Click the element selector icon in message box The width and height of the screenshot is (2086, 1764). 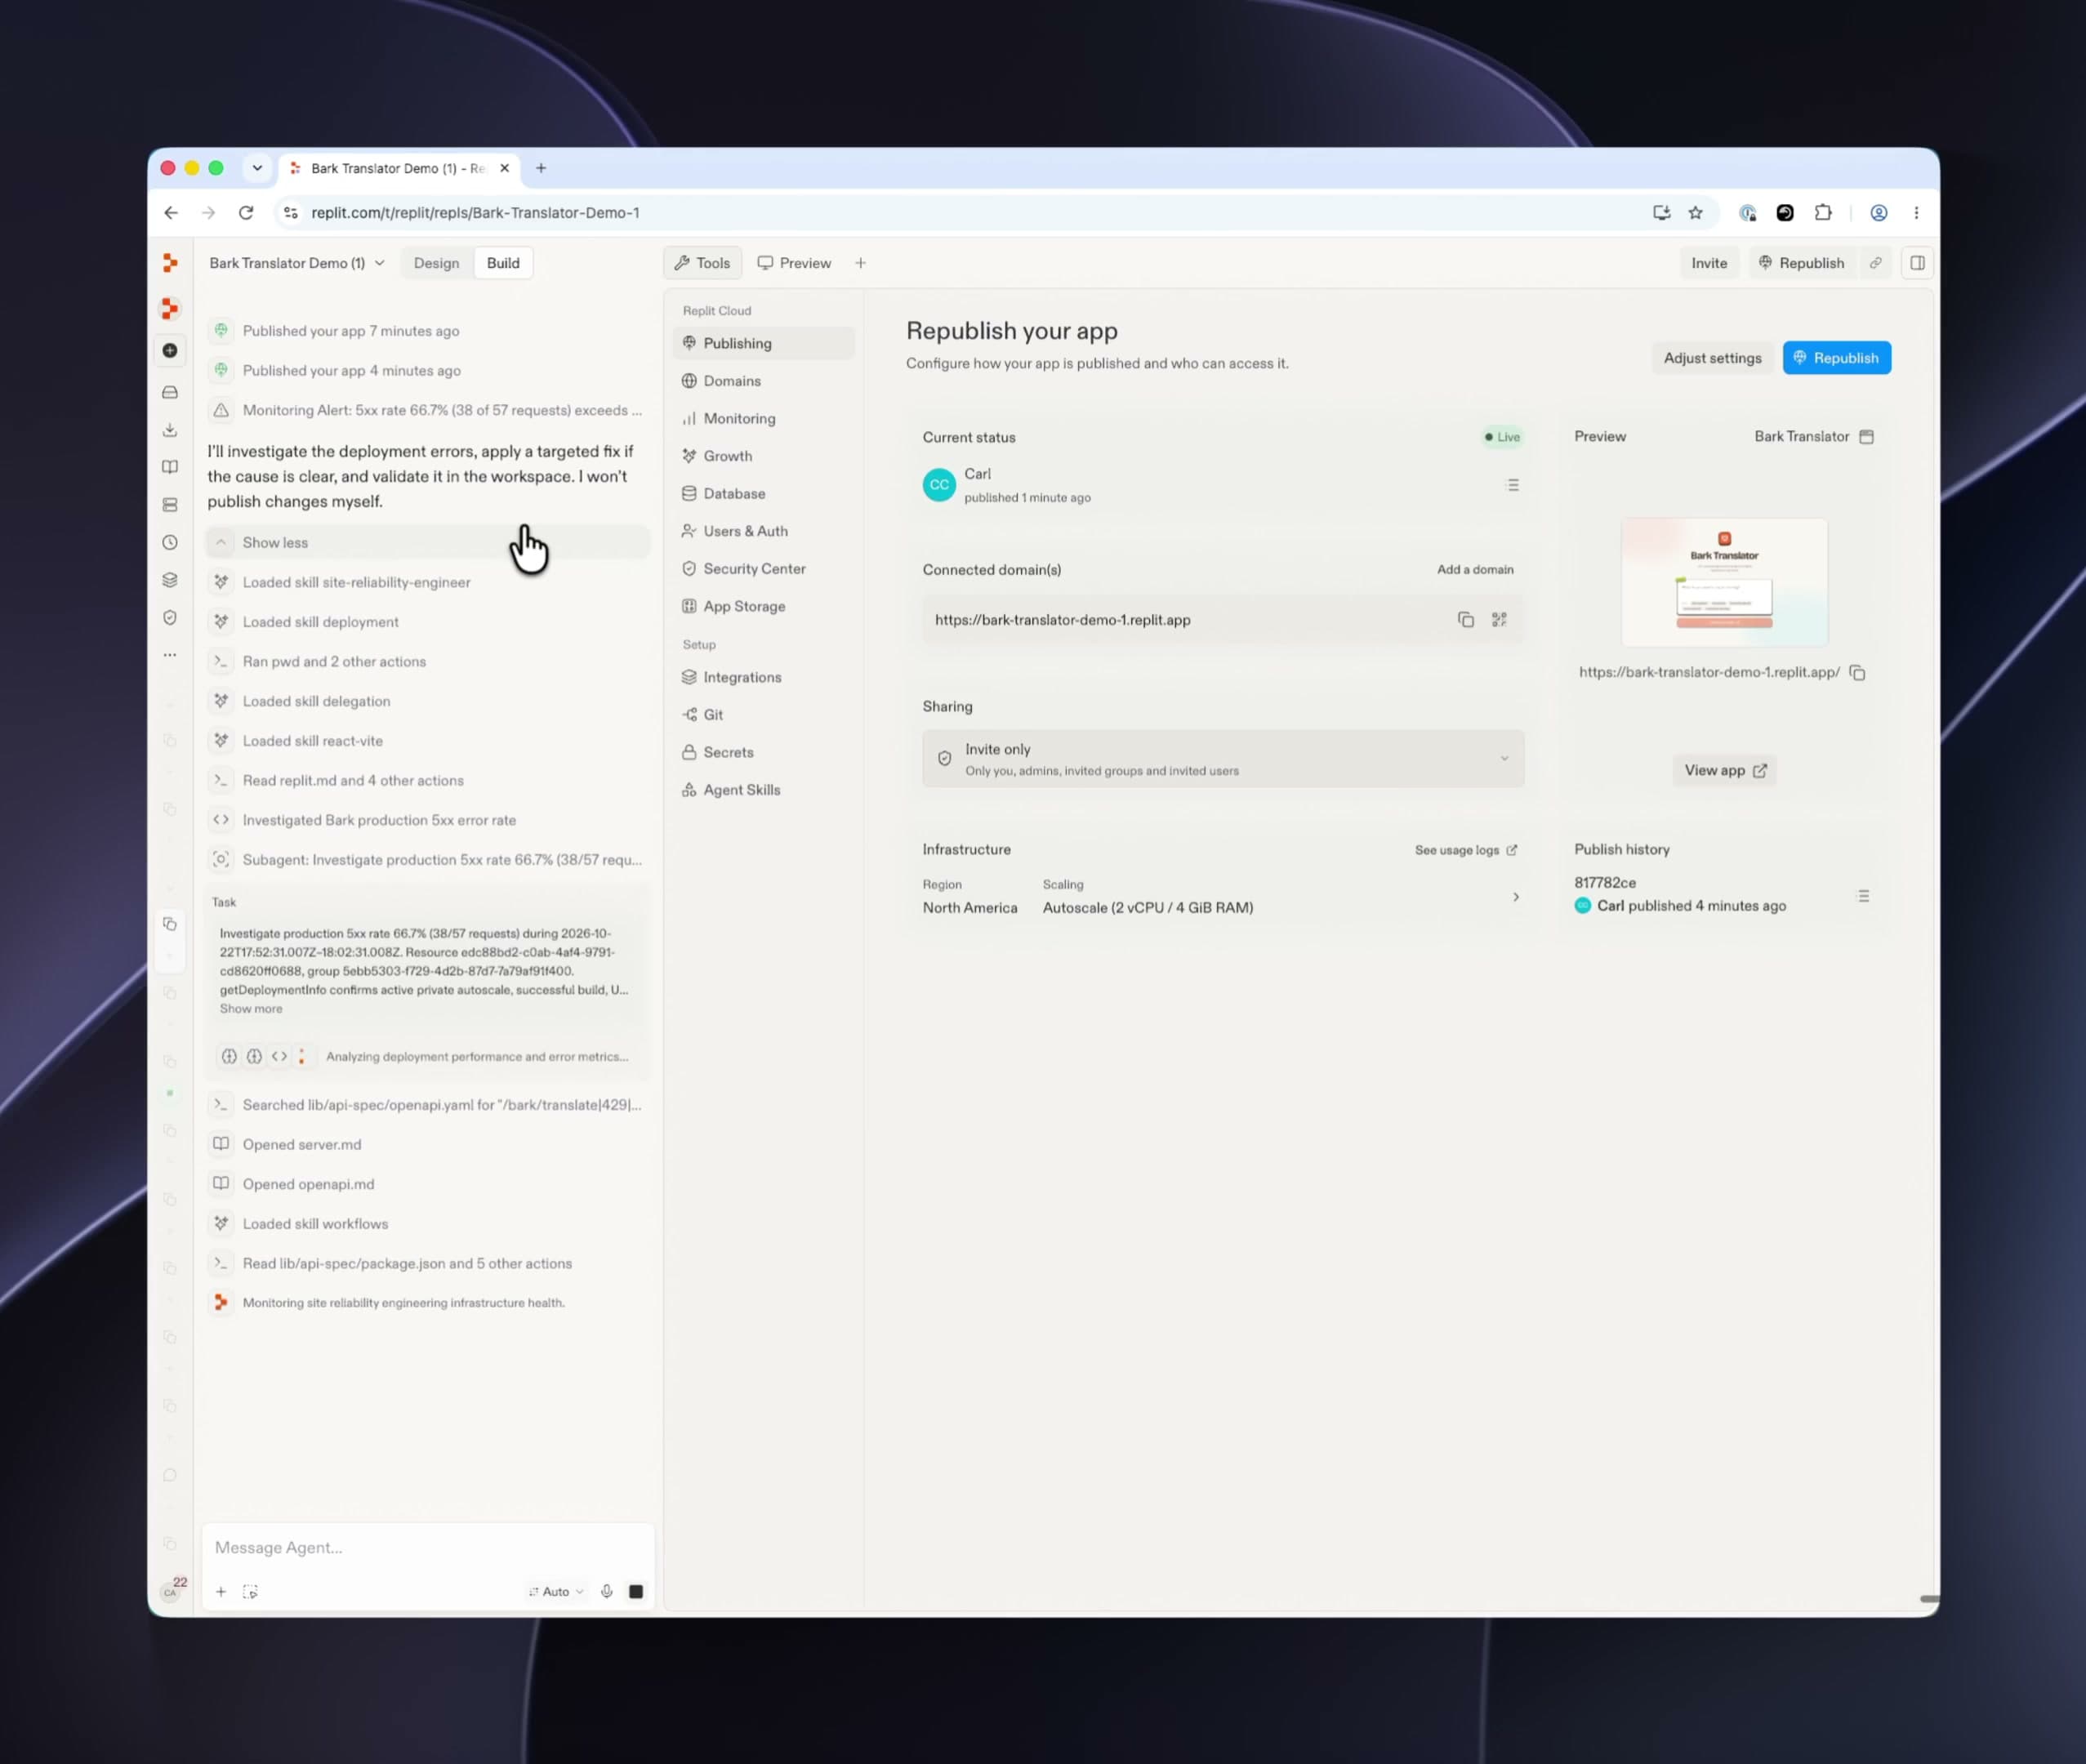click(250, 1591)
